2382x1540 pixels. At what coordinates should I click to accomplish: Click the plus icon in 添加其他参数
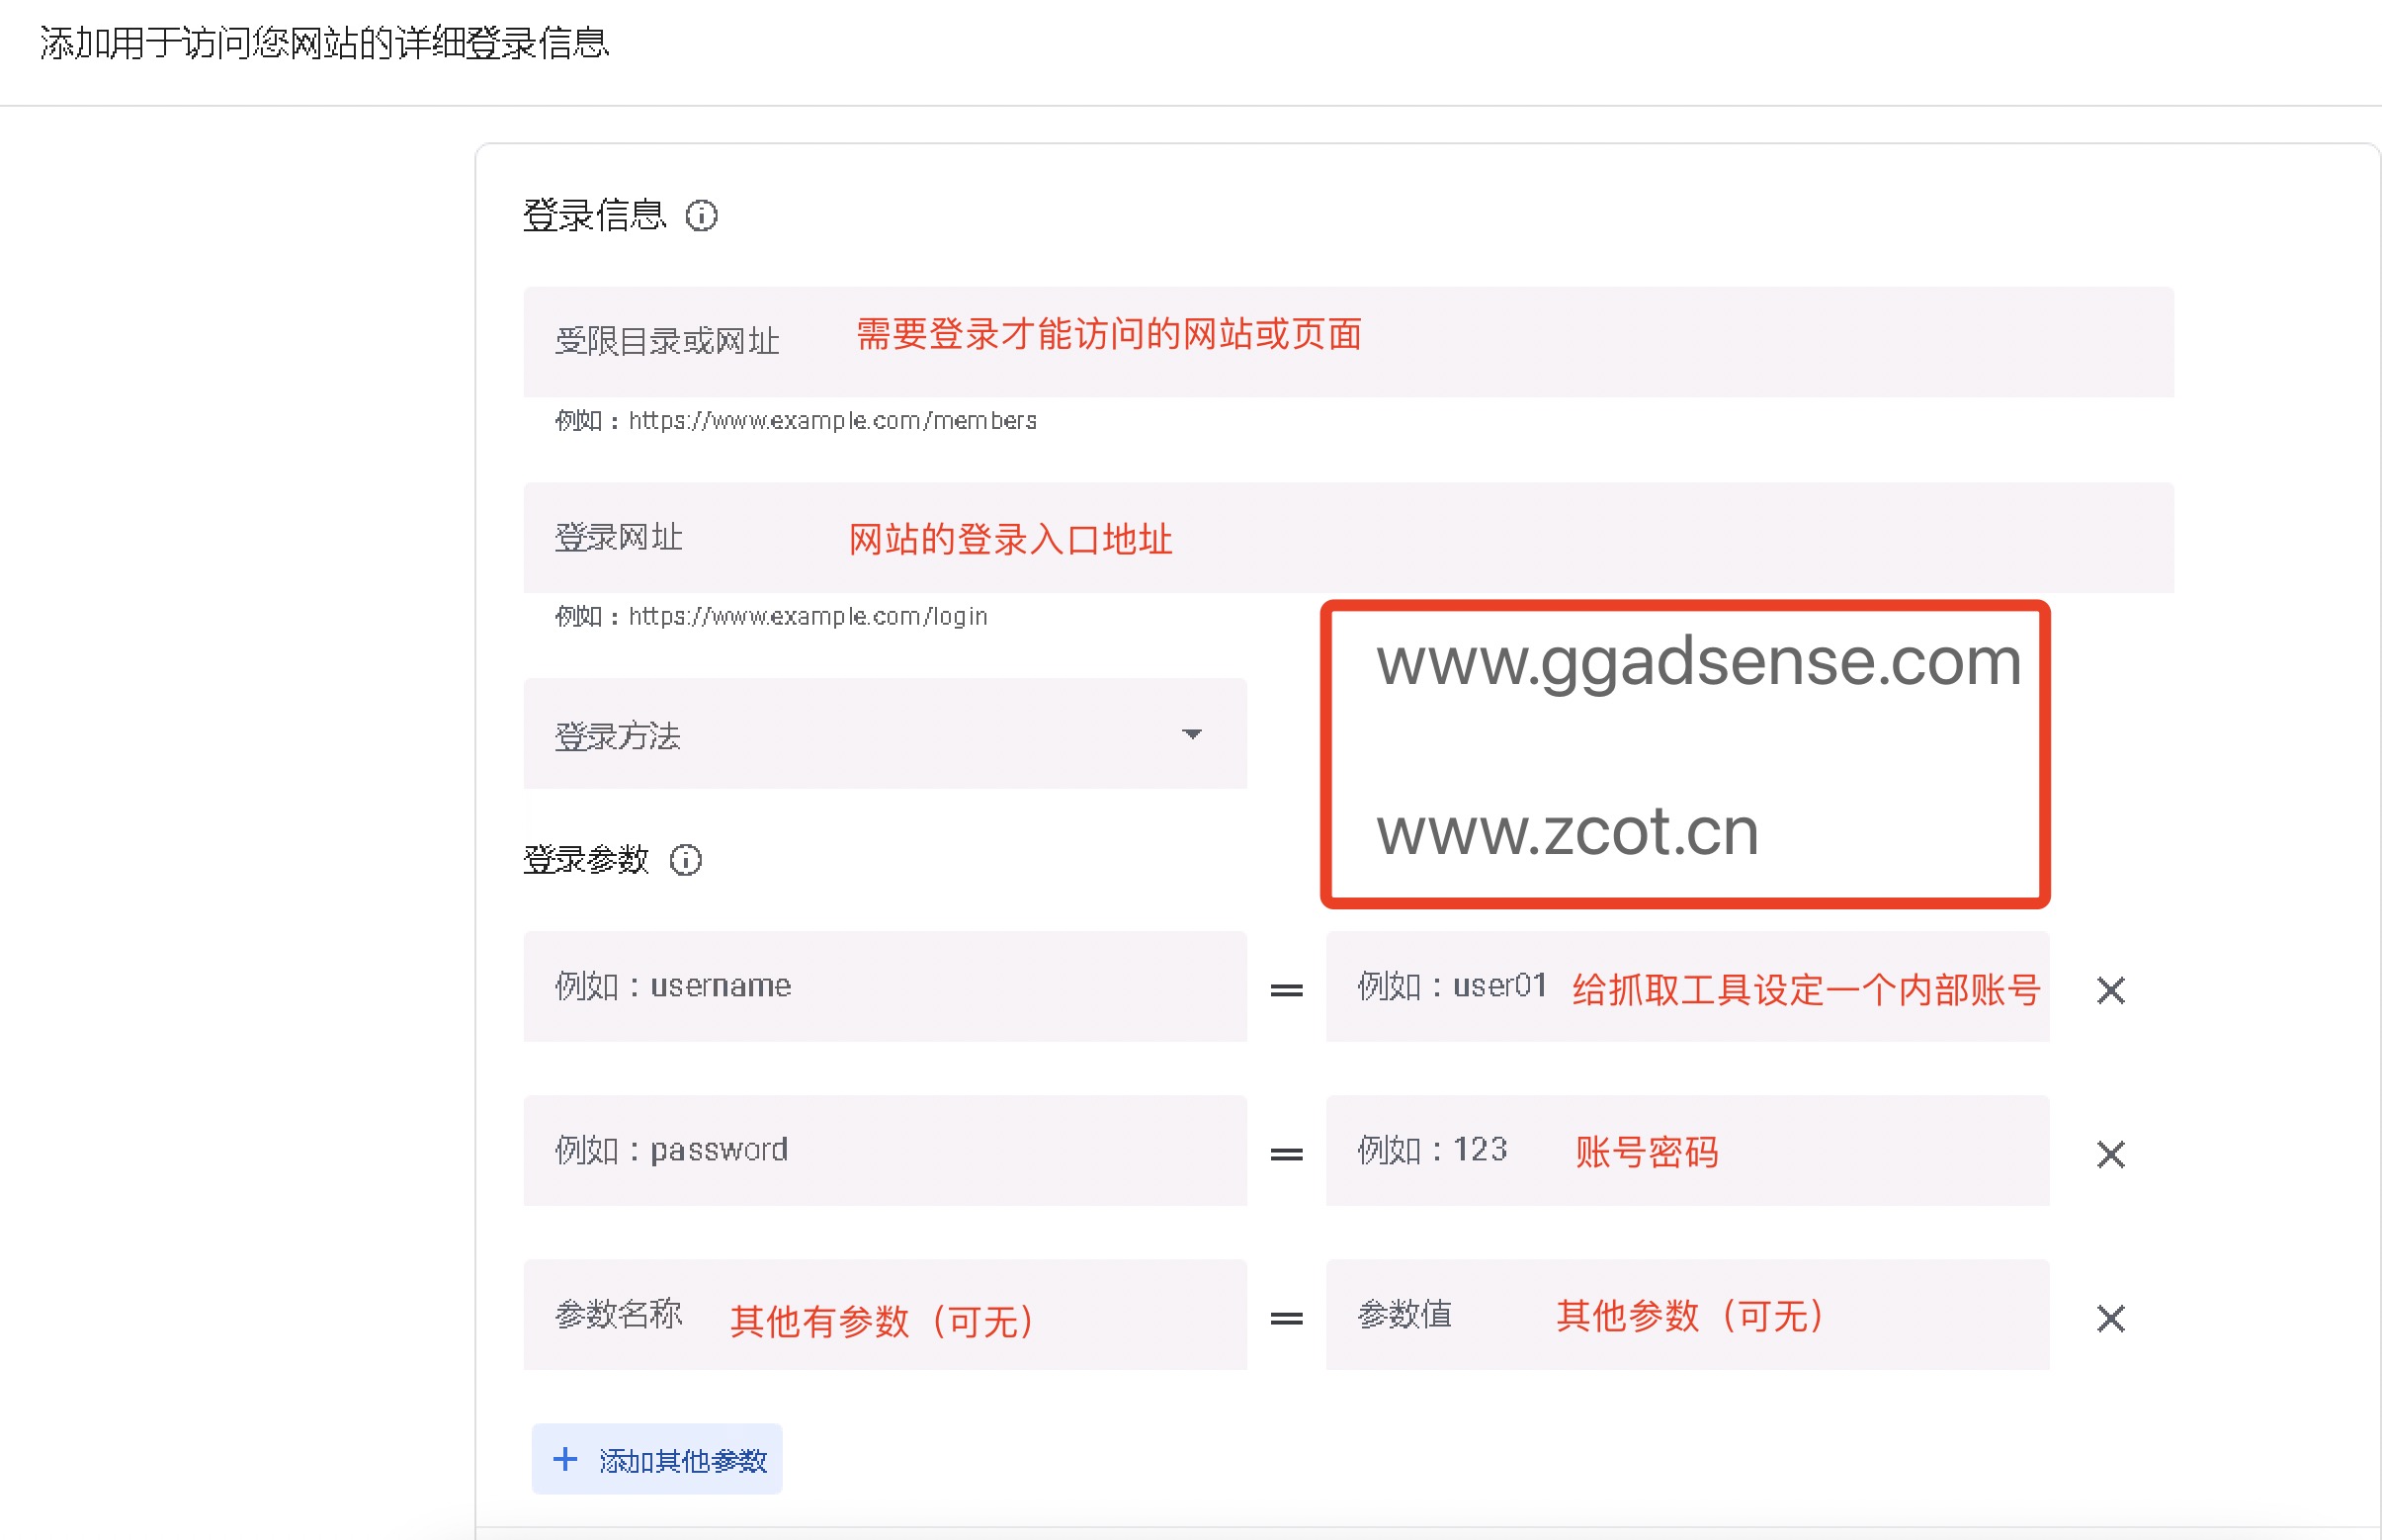click(565, 1459)
